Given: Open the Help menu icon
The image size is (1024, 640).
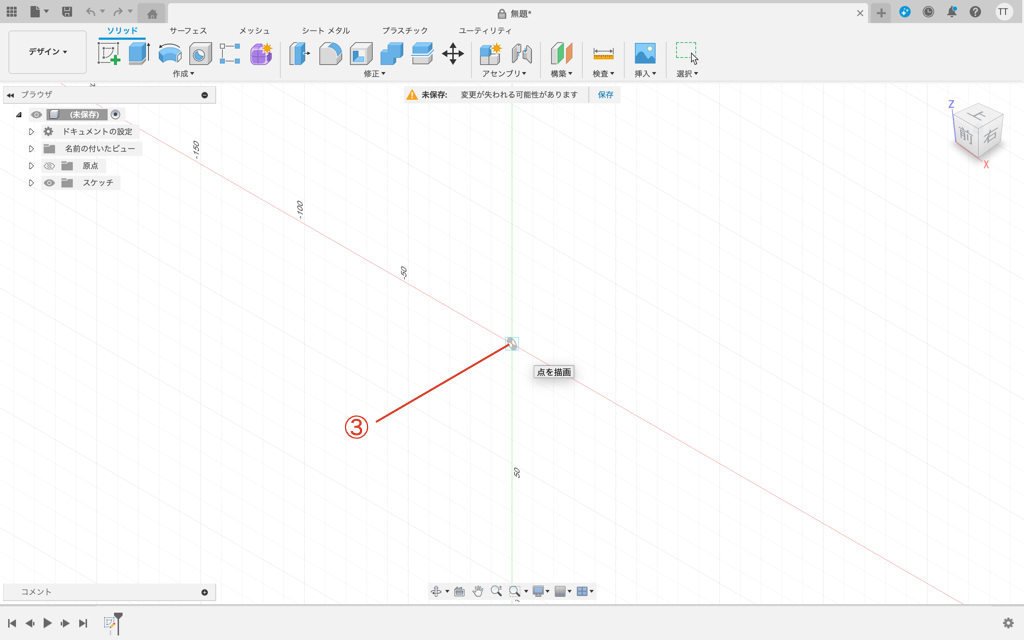Looking at the screenshot, I should click(x=975, y=12).
